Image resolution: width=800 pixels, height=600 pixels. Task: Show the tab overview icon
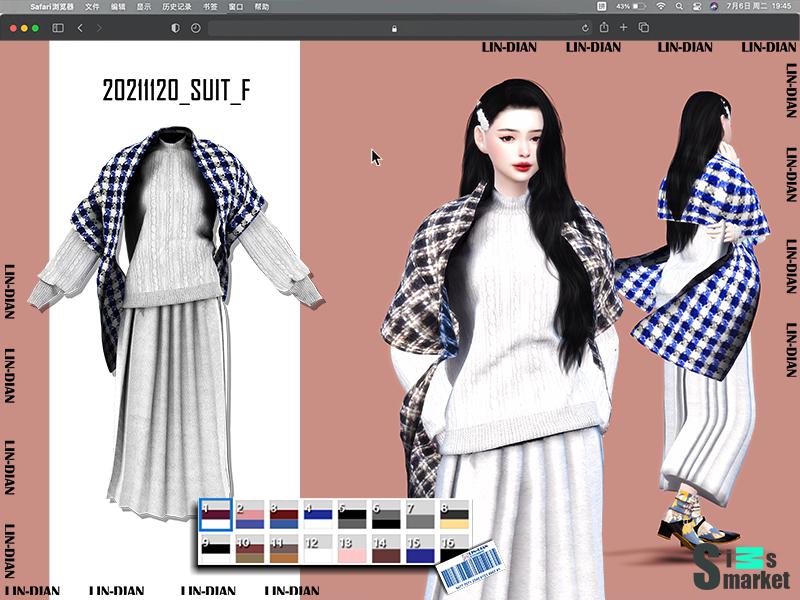coord(644,28)
